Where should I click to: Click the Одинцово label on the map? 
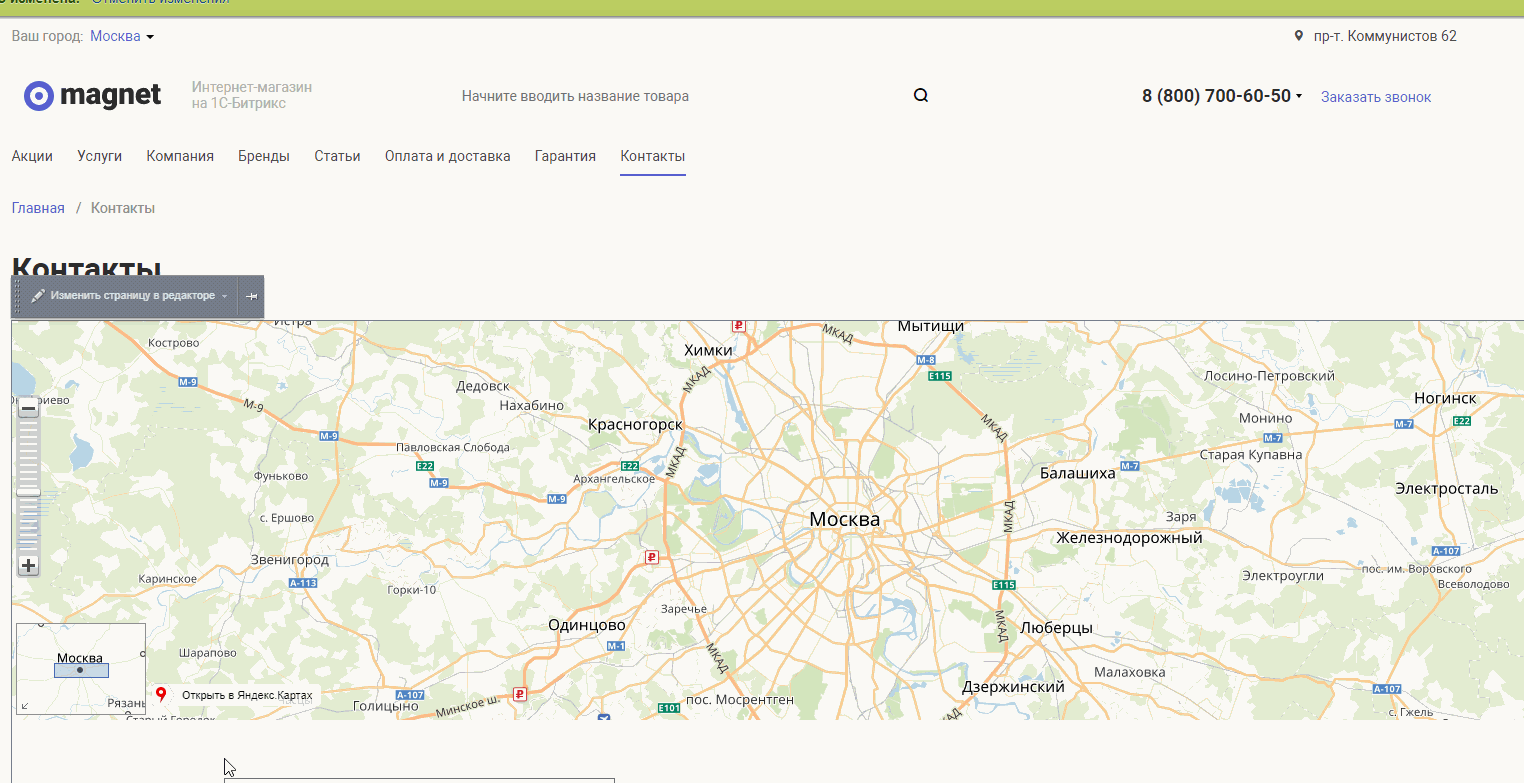coord(587,625)
